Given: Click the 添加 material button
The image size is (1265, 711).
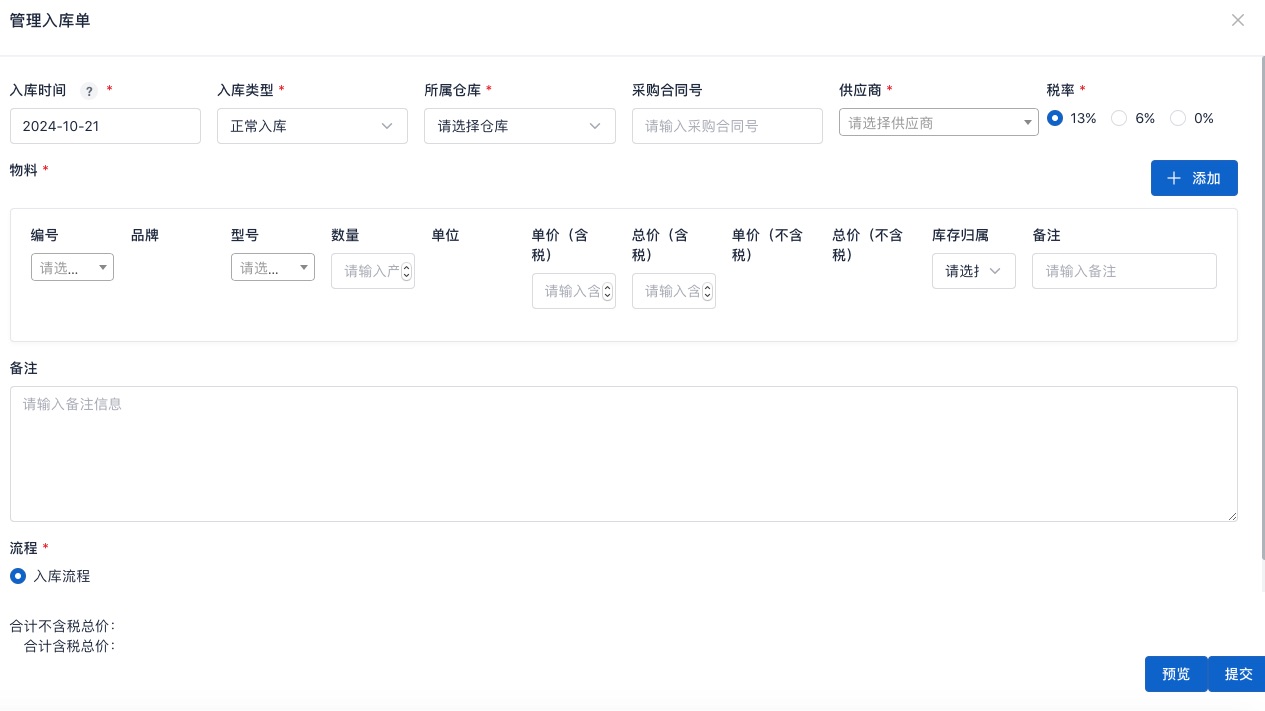Looking at the screenshot, I should pos(1194,178).
